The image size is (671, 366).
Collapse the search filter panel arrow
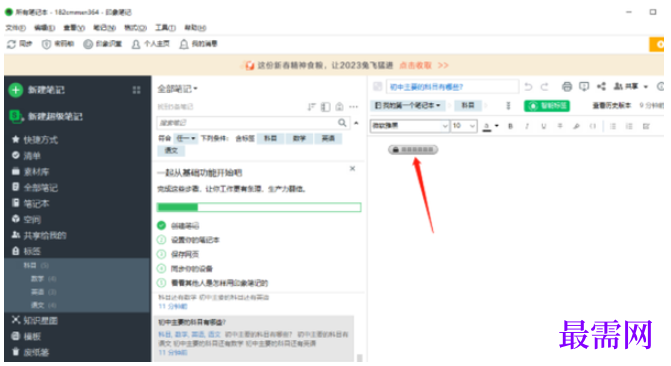[356, 123]
